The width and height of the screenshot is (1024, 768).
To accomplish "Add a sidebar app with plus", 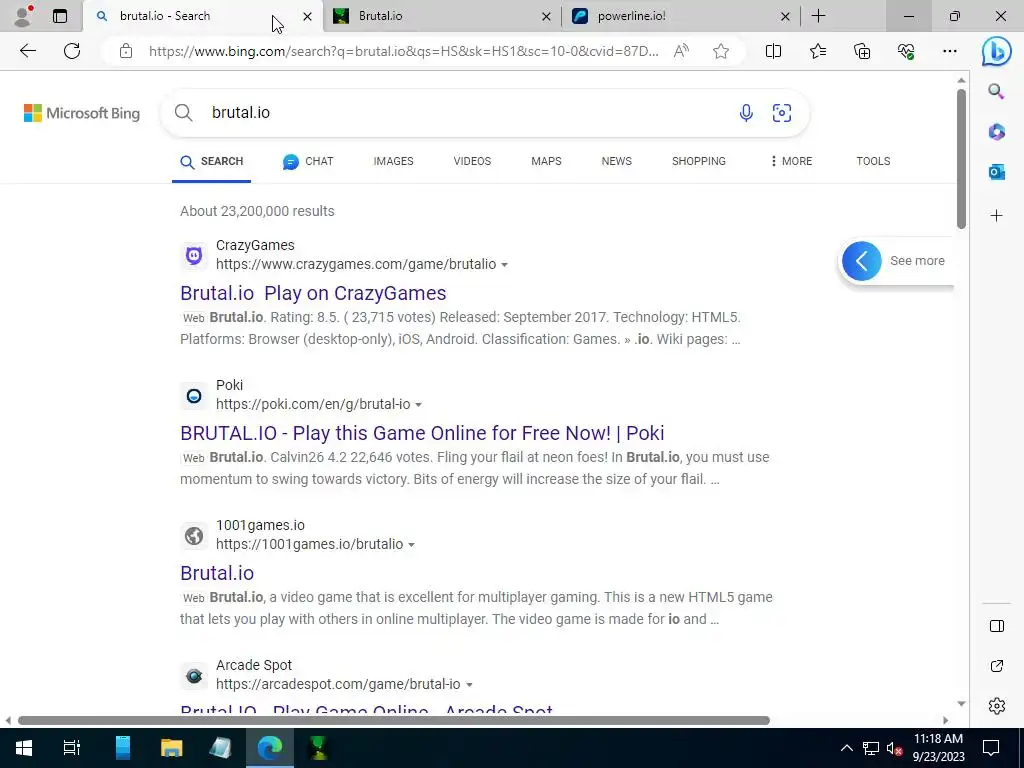I will click(996, 216).
